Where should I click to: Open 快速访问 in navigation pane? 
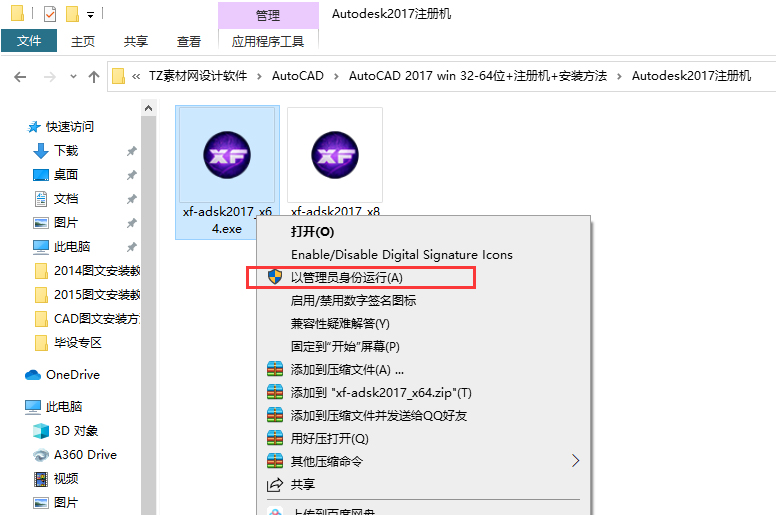[x=70, y=127]
